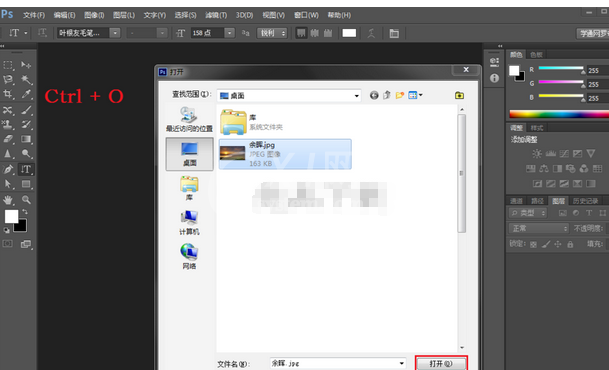The image size is (609, 370).
Task: Select the Pen tool
Action: [8, 169]
